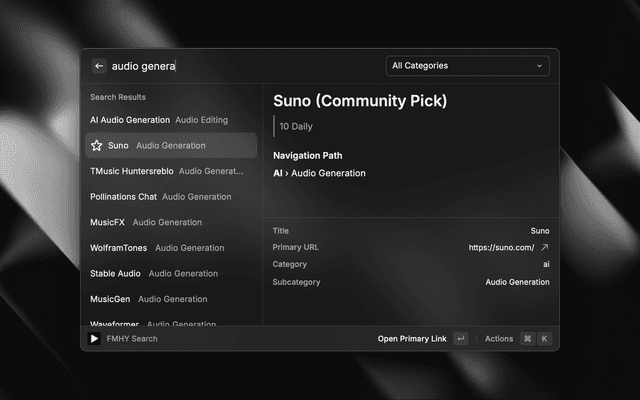
Task: Click the Title field label
Action: [x=280, y=231]
